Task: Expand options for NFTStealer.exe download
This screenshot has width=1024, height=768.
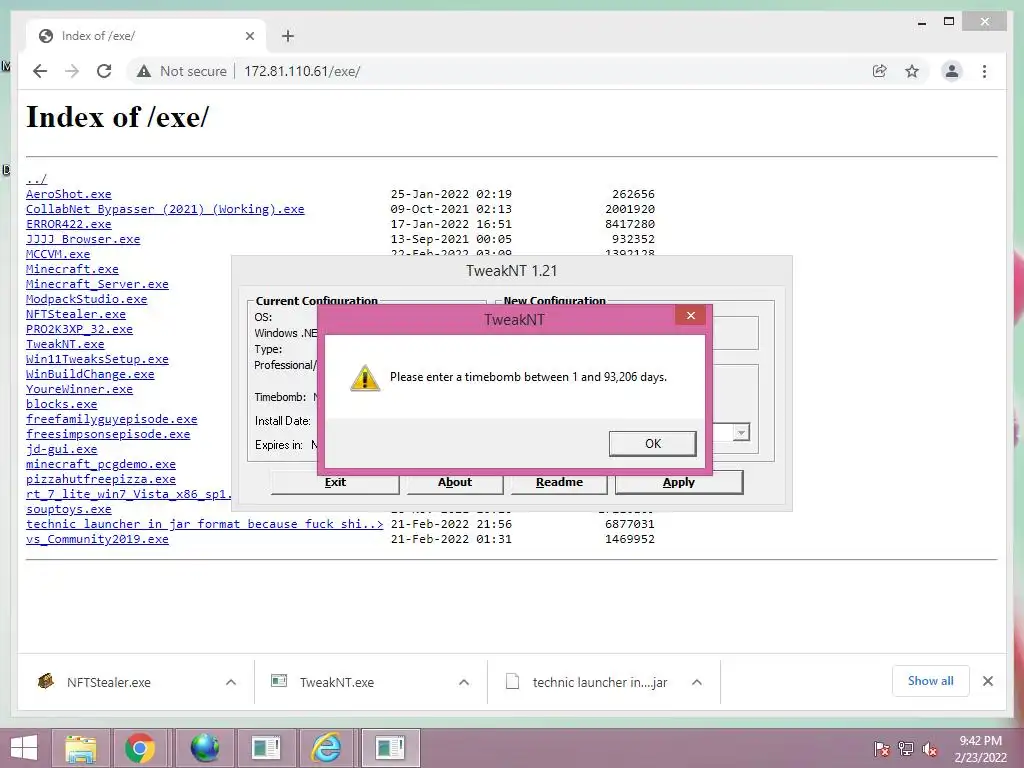Action: click(231, 682)
